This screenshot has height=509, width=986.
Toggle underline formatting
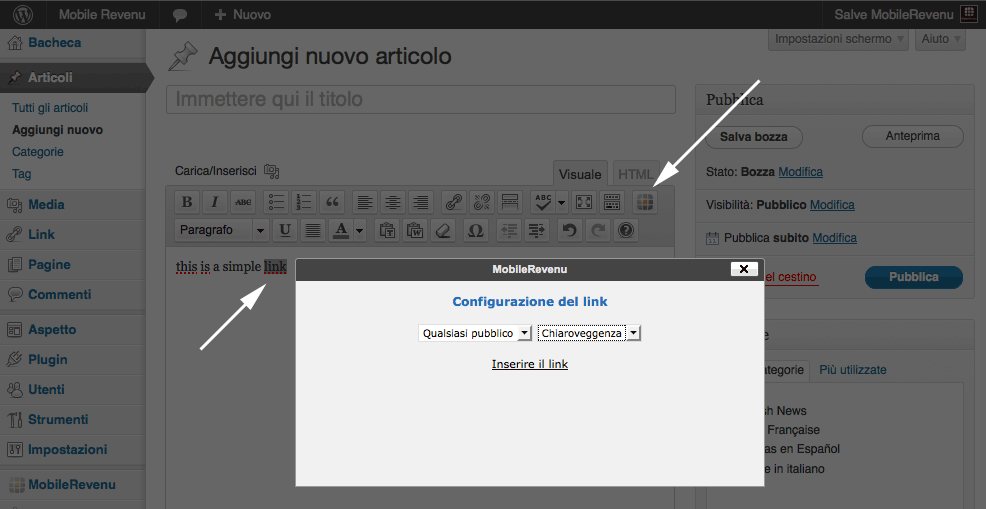285,230
